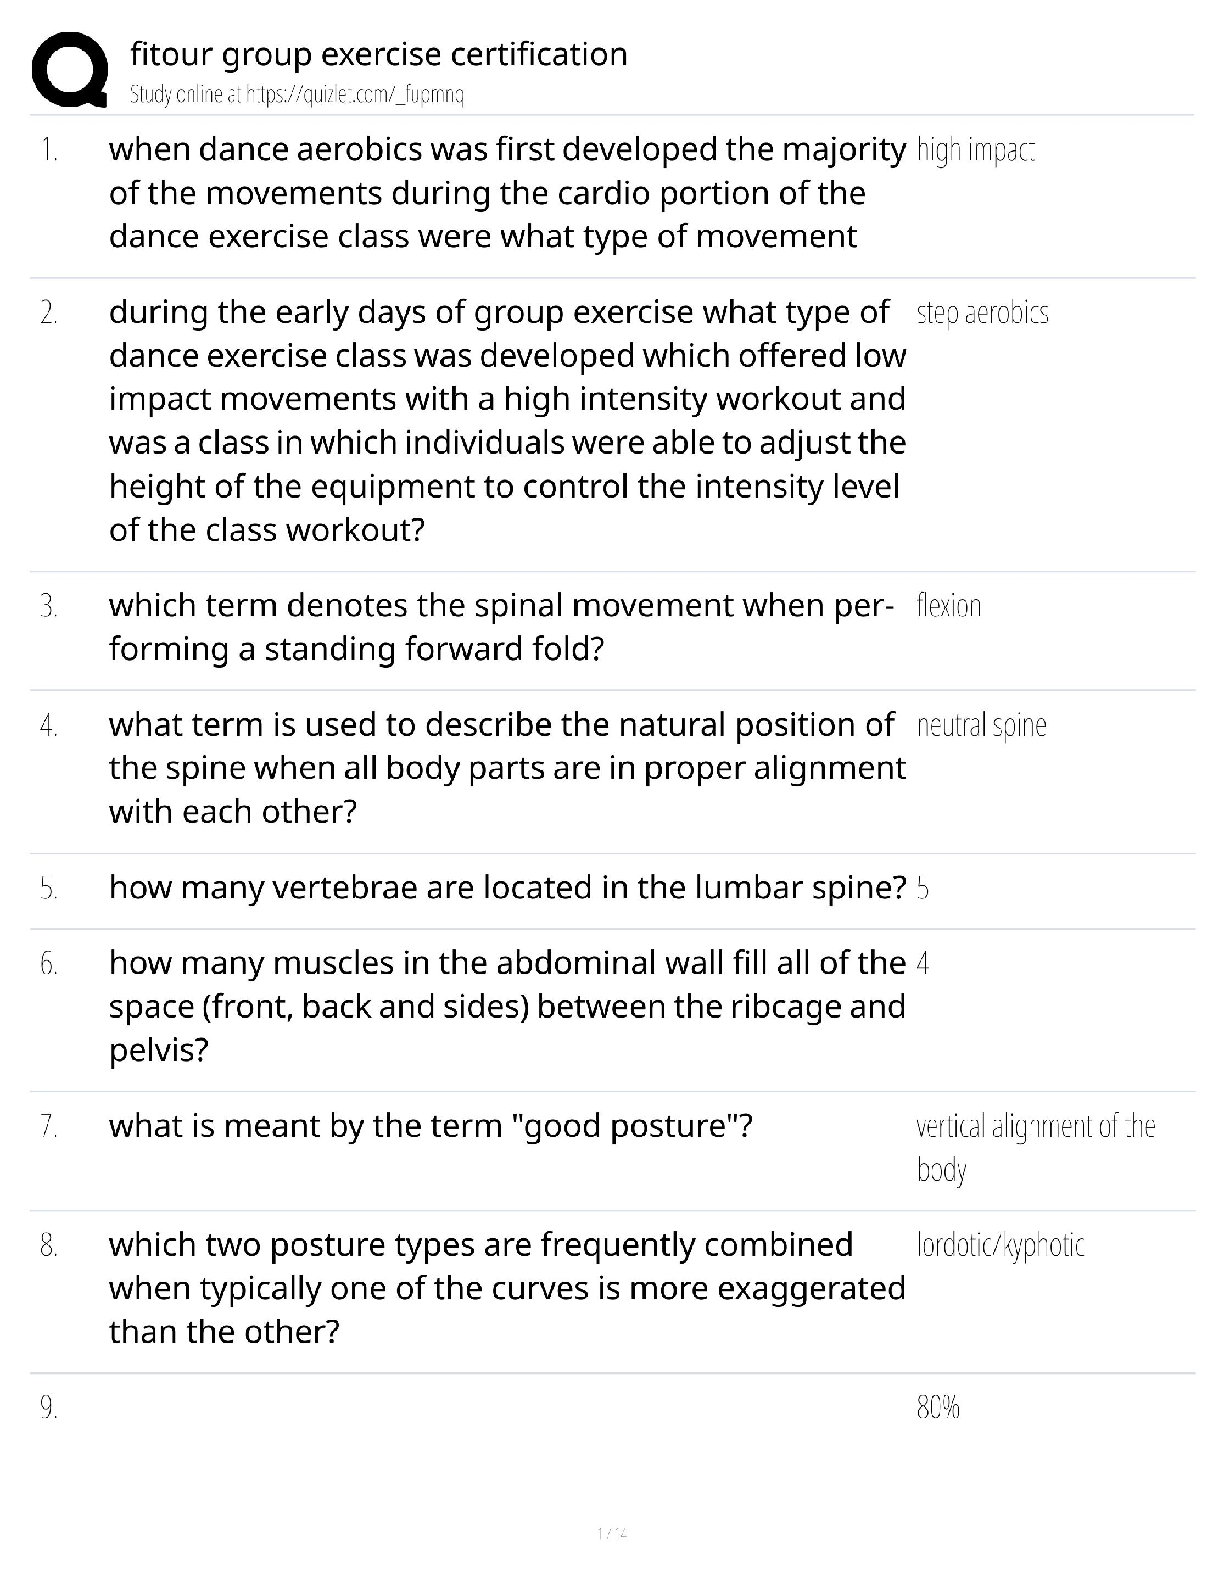Select the 'vertical alignment of the body' answer
The image size is (1224, 1584).
coord(1035,1147)
